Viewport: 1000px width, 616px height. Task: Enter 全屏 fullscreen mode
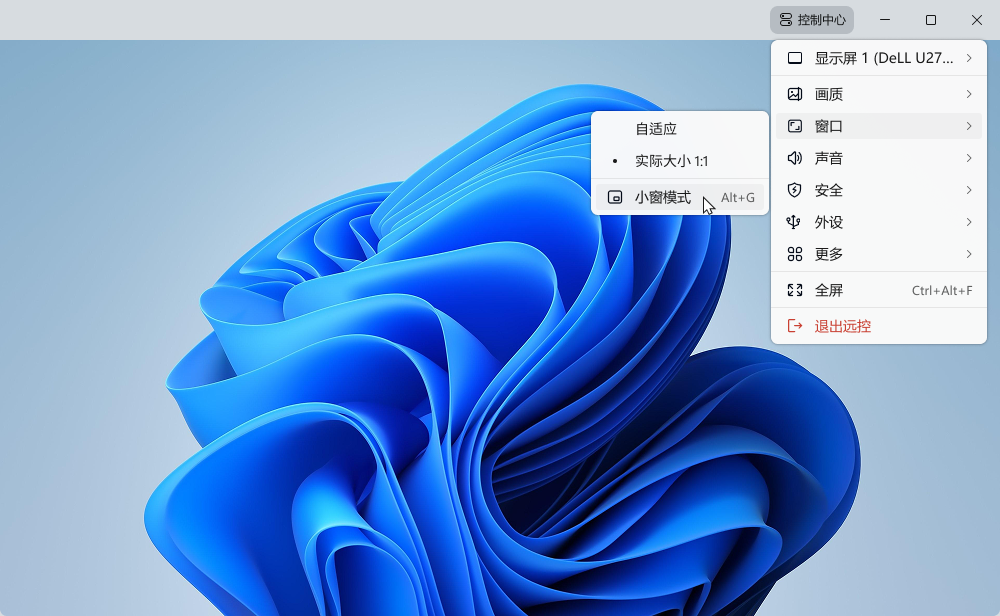coord(879,290)
